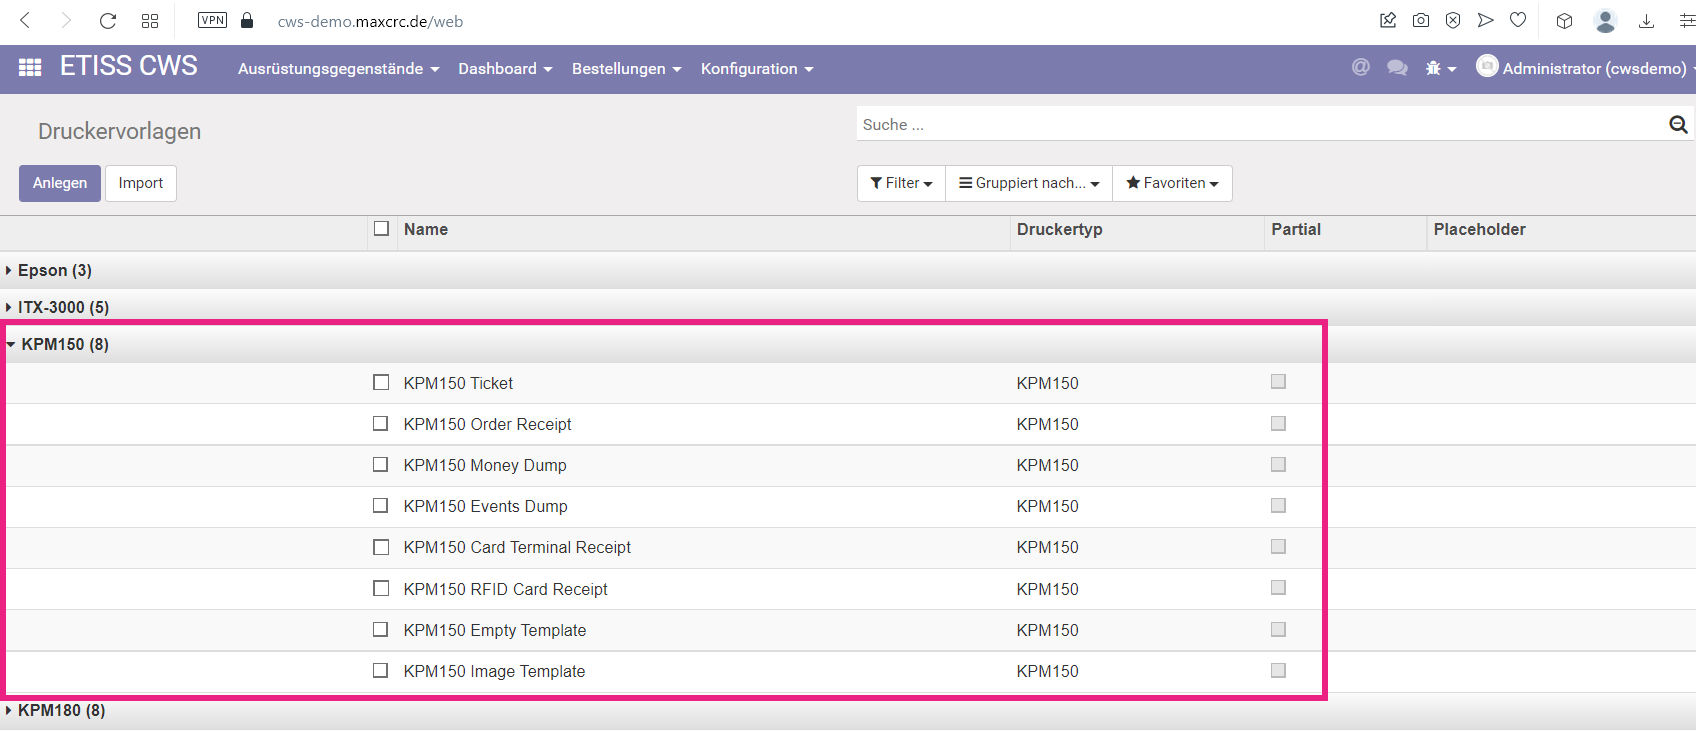Check the KPM150 Order Receipt row checkbox
1696x731 pixels.
[x=381, y=423]
